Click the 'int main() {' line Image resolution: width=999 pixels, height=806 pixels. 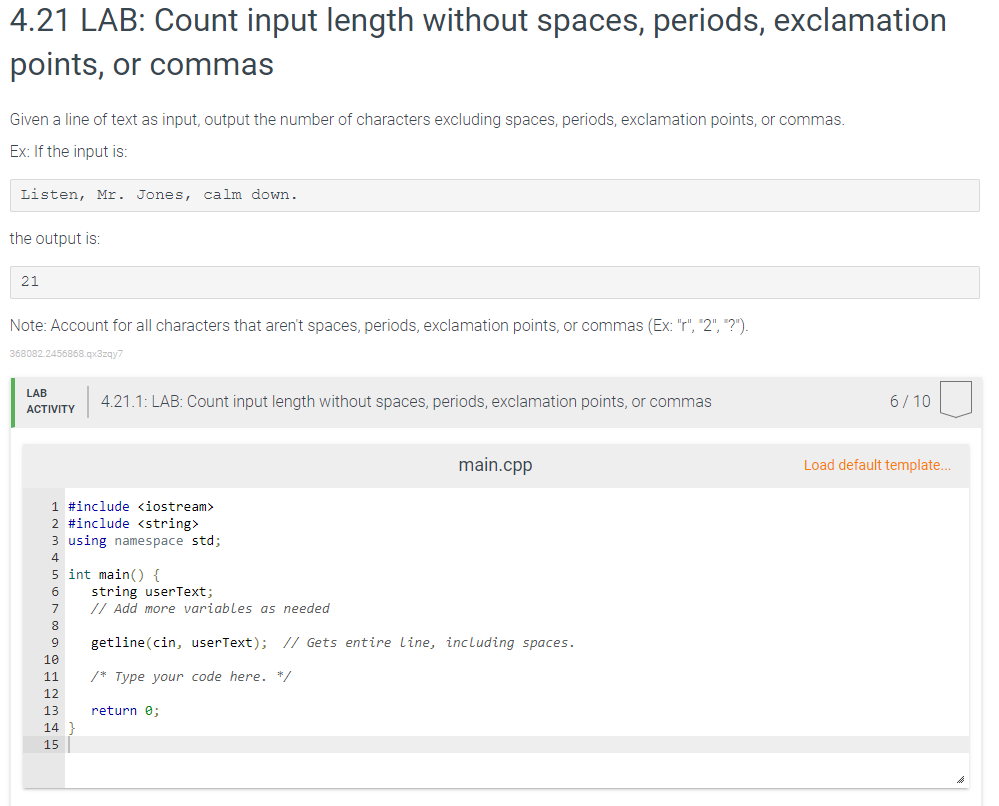pyautogui.click(x=114, y=575)
